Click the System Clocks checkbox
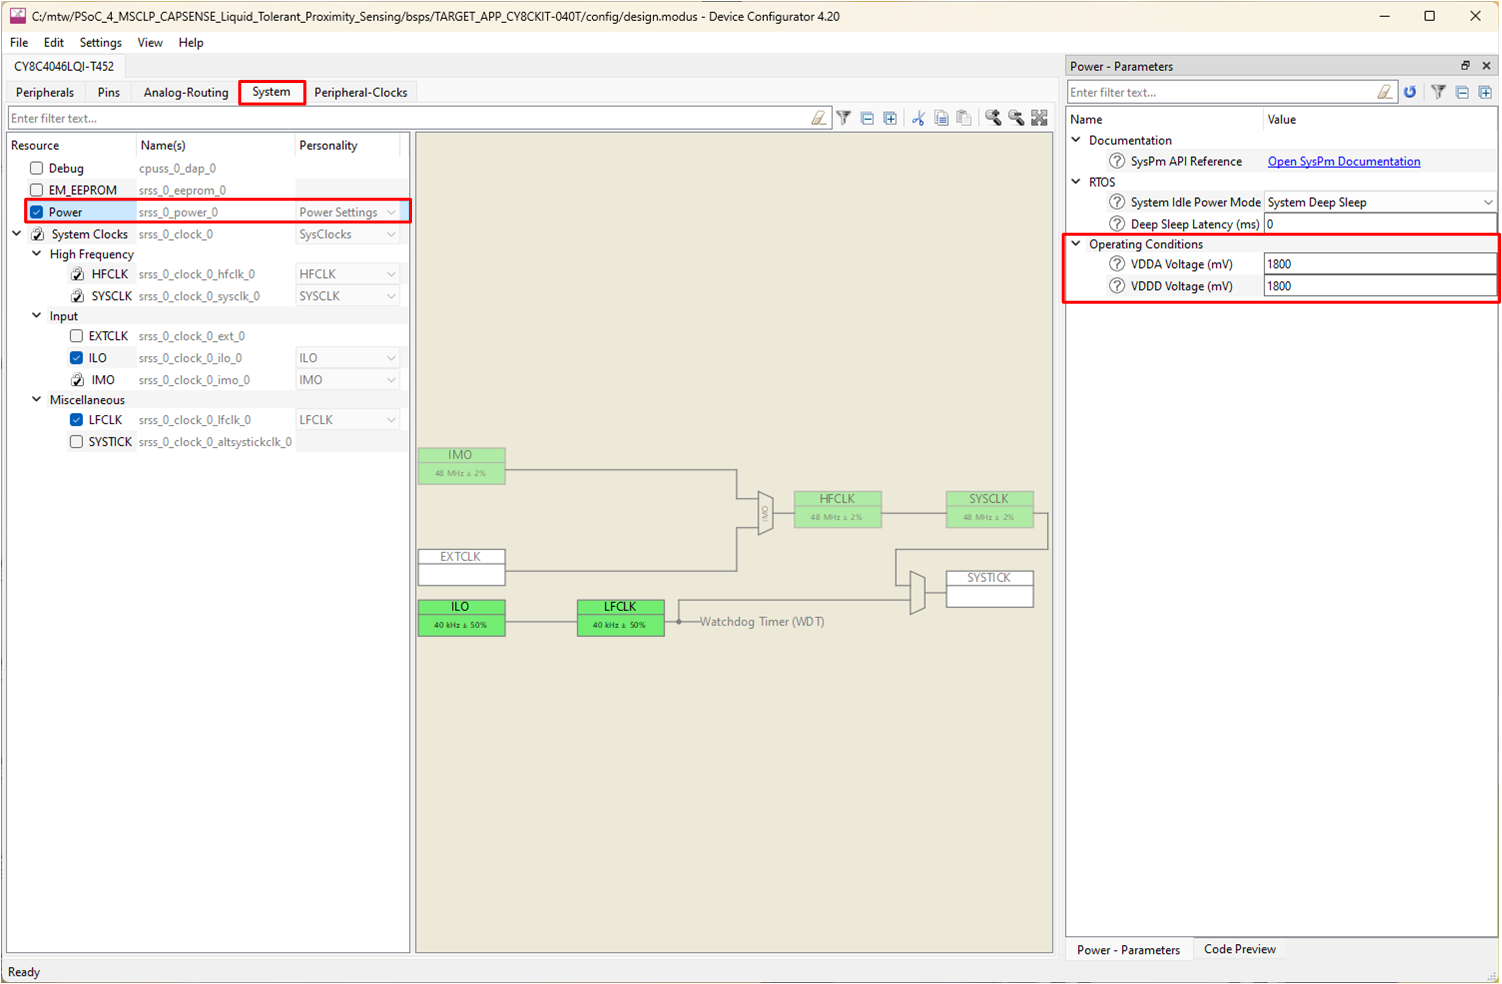Image resolution: width=1502 pixels, height=984 pixels. pos(37,234)
